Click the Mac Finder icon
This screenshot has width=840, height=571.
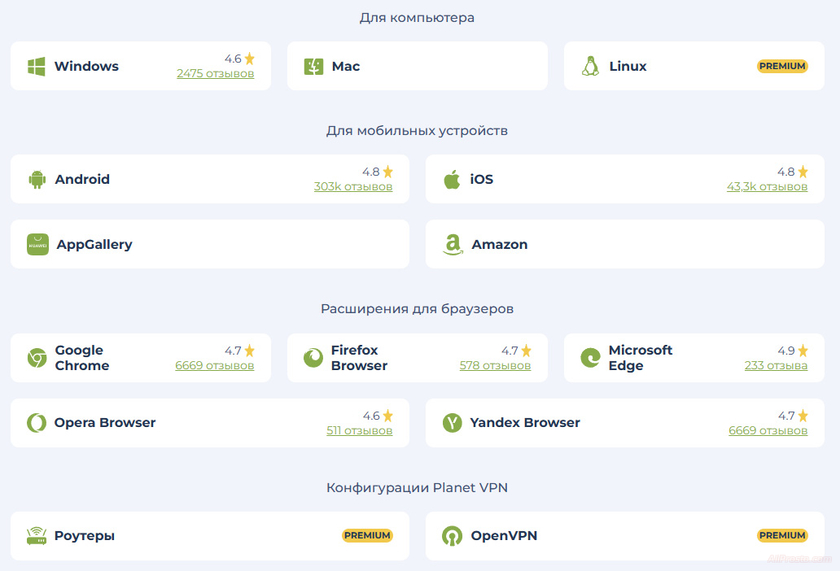(x=313, y=67)
